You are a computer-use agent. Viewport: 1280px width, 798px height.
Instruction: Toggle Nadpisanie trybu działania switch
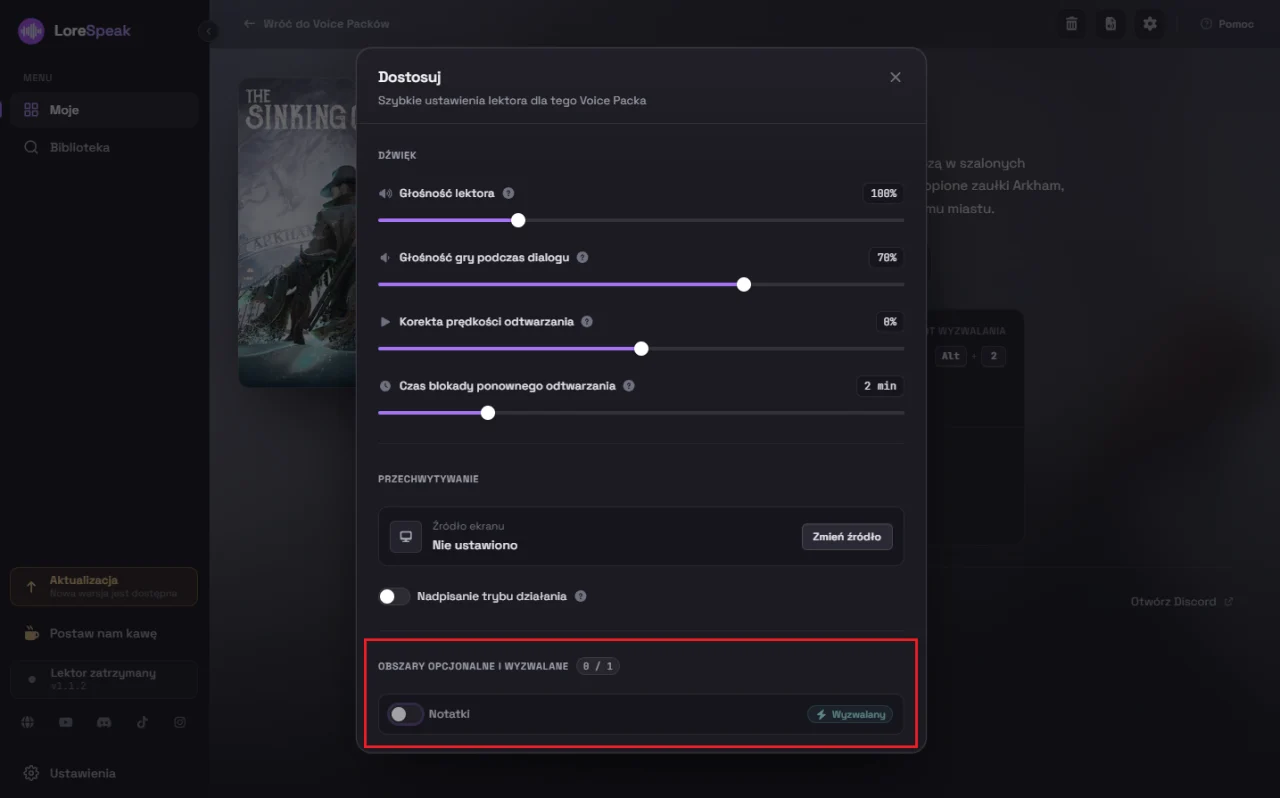(x=394, y=596)
